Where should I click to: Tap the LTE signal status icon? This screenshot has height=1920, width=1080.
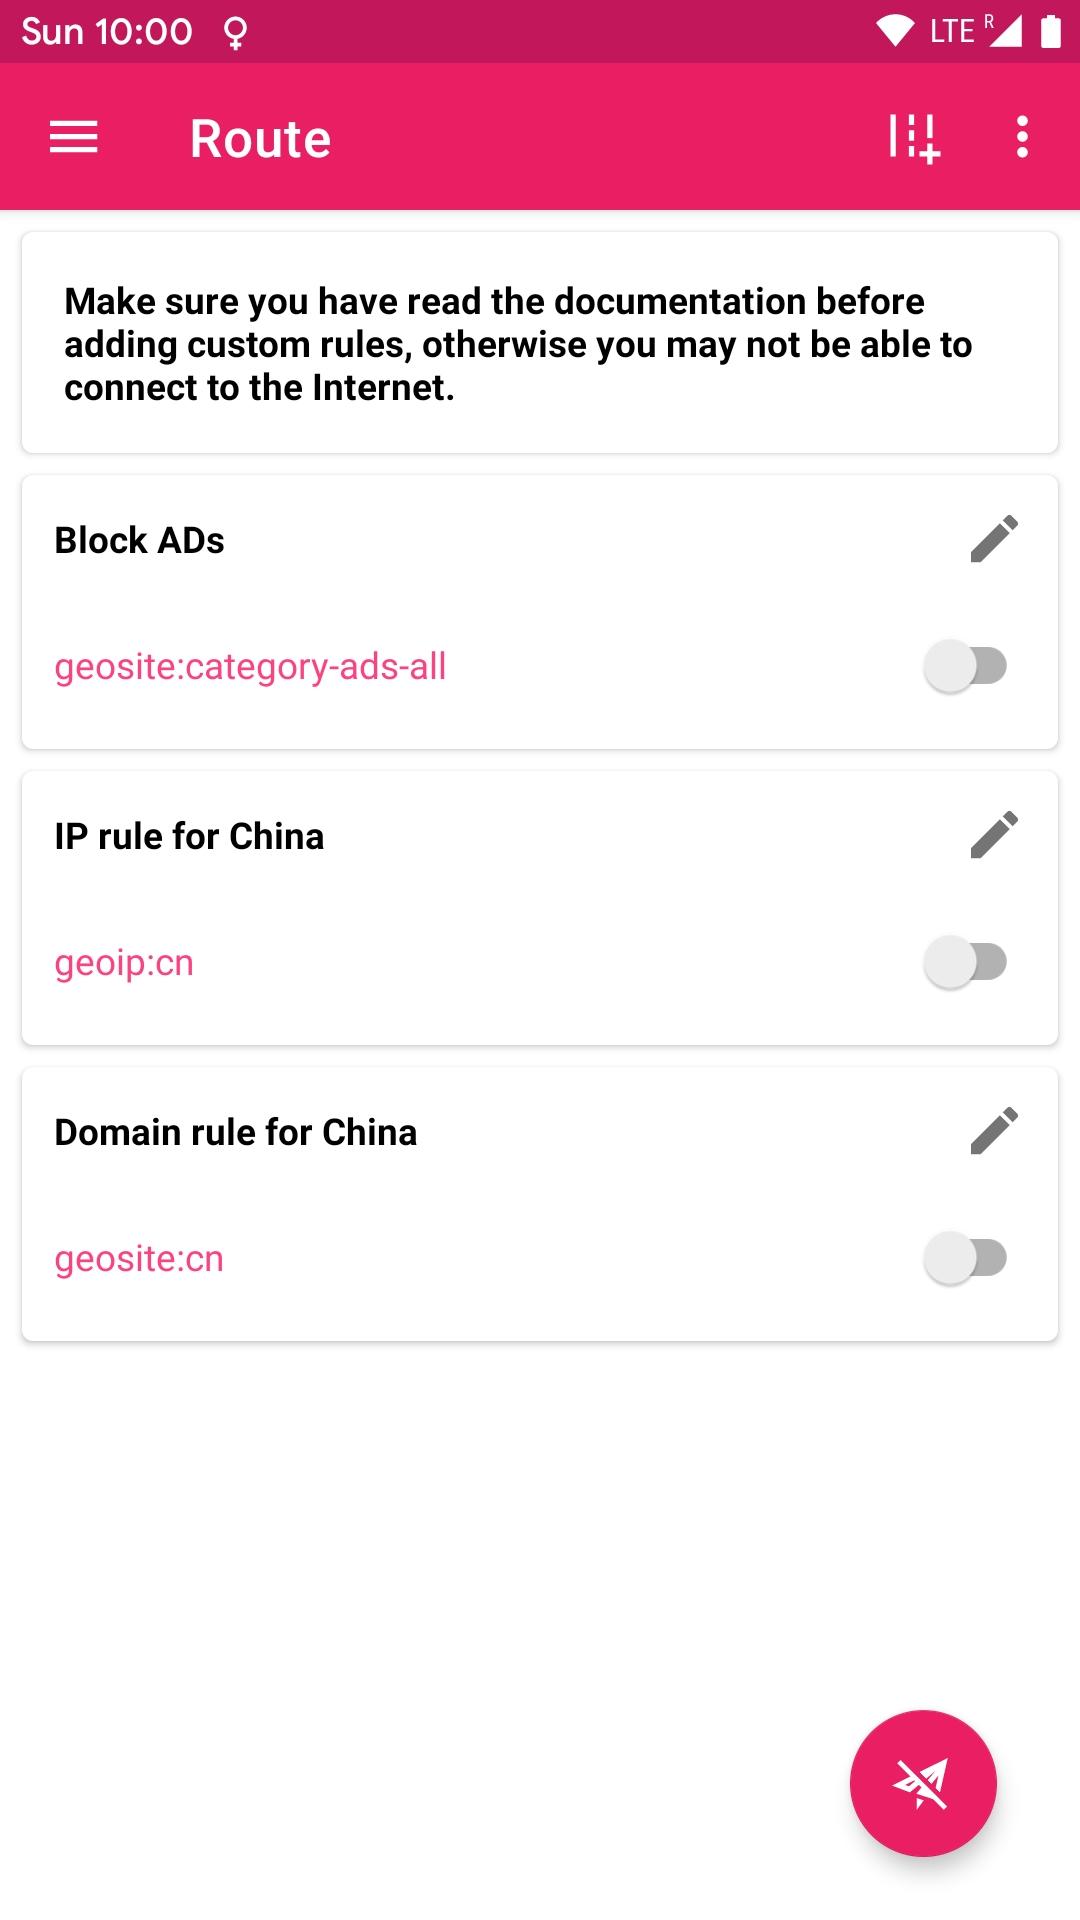pyautogui.click(x=973, y=31)
